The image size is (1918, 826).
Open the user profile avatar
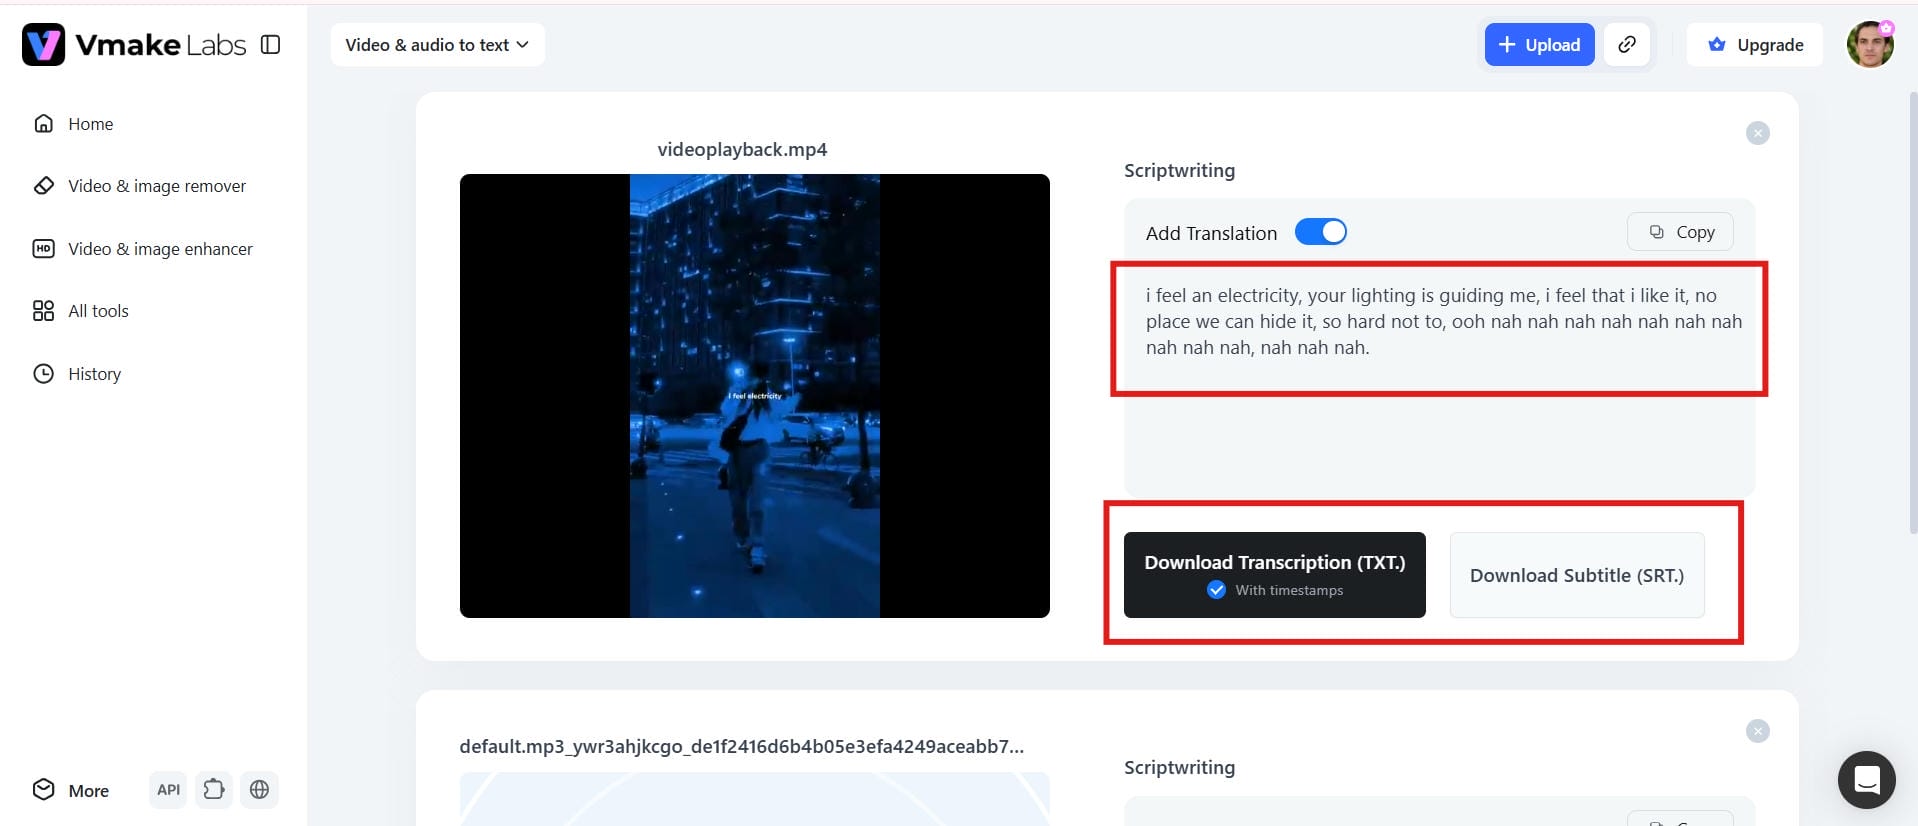(1870, 45)
